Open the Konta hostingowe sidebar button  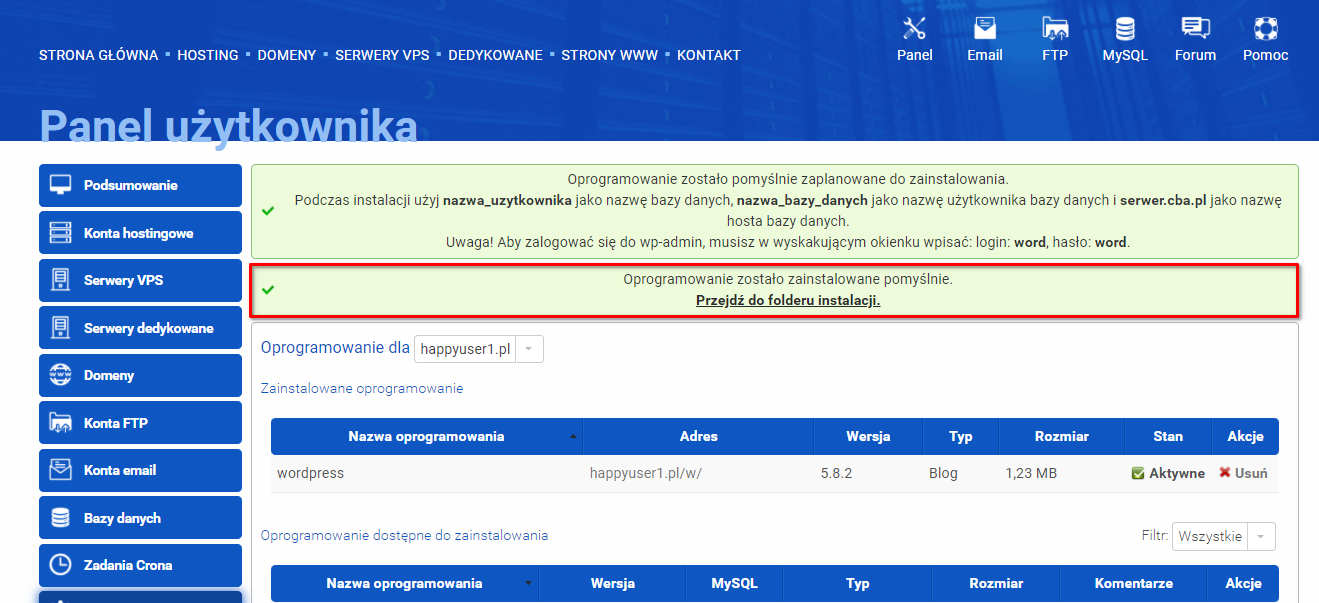[x=141, y=233]
